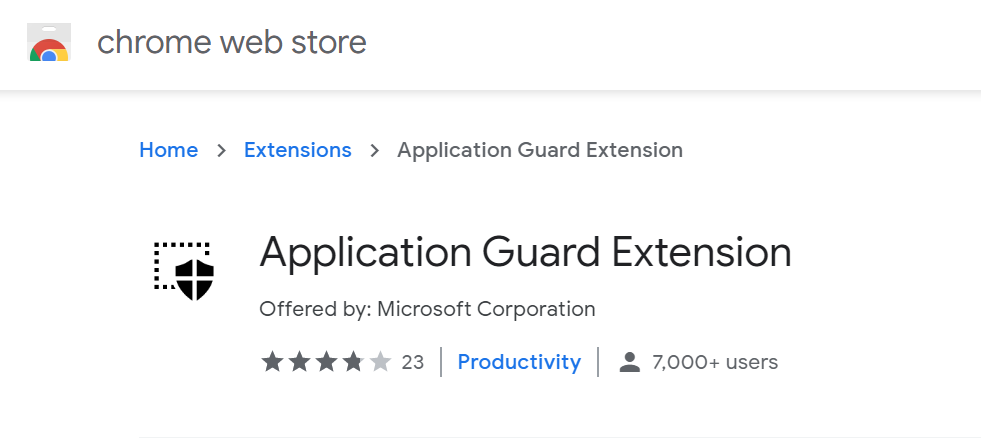Image resolution: width=981 pixels, height=438 pixels.
Task: Click the first rating star
Action: [x=272, y=362]
